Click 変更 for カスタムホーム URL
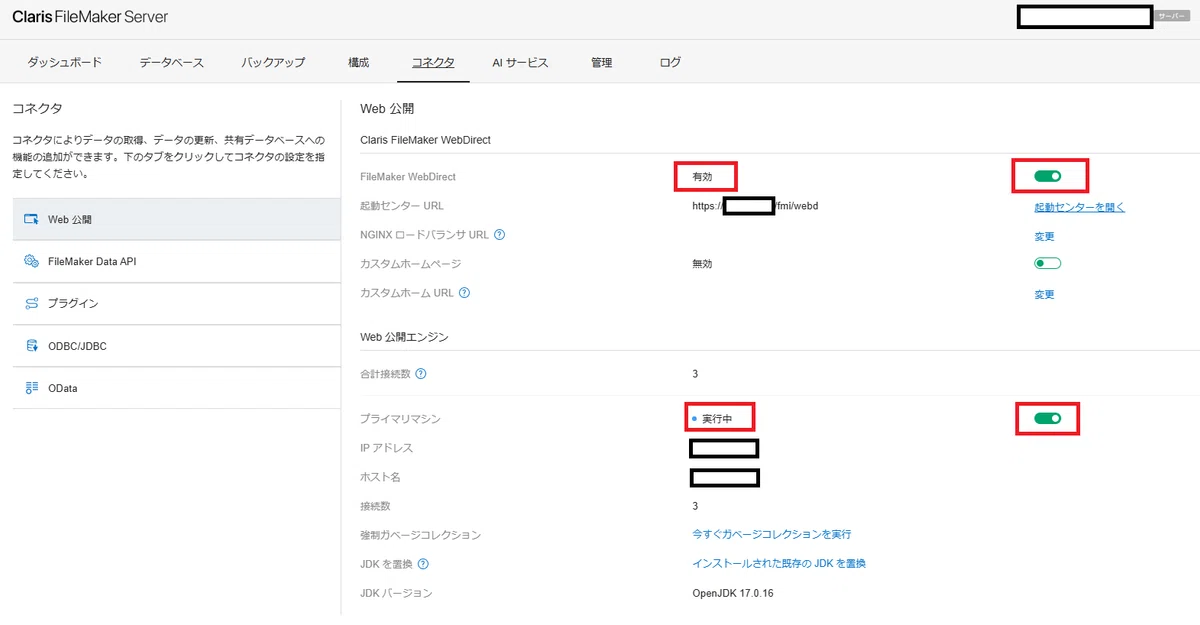1200x625 pixels. (1044, 295)
